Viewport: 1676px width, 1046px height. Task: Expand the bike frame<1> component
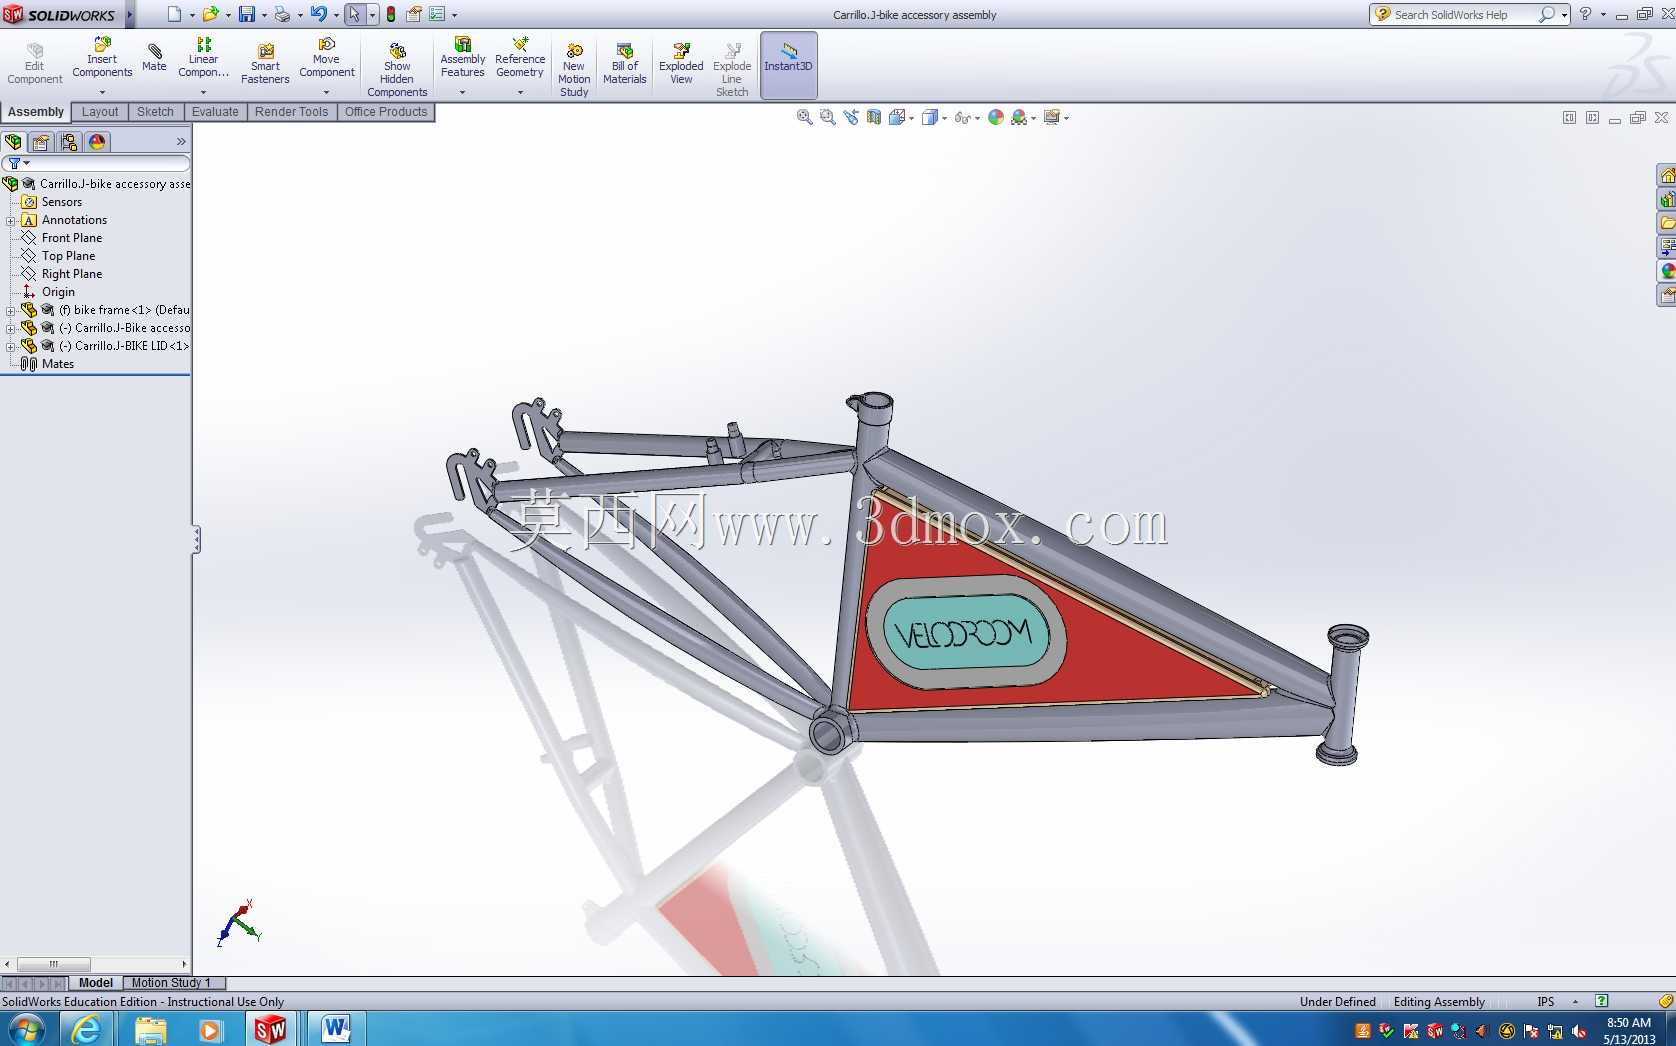10,311
